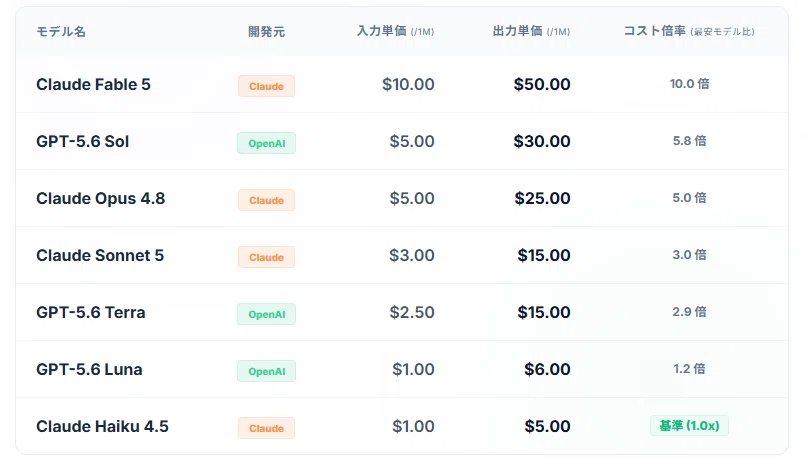Click the 5.8 倍 cost ratio value
Viewport: 806px width, 458px height.
689,141
